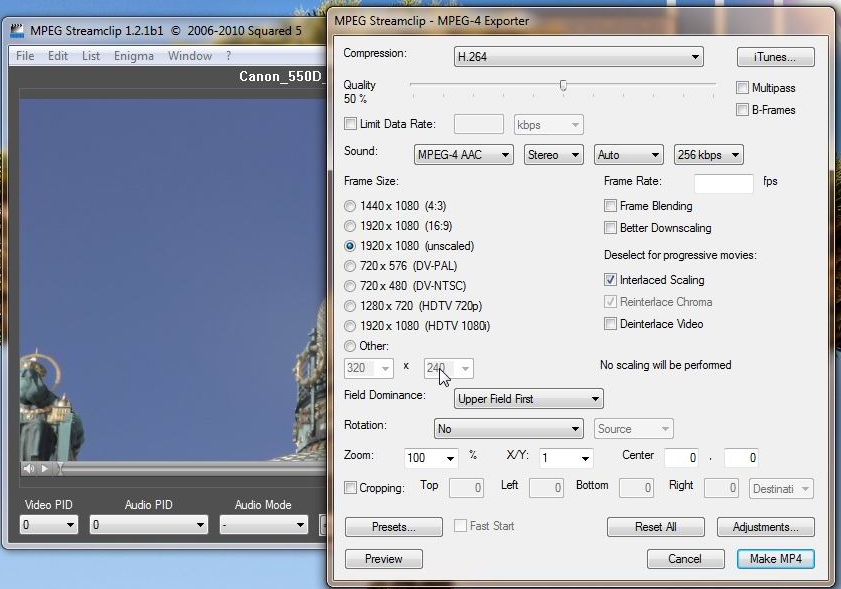The width and height of the screenshot is (841, 589).
Task: Click the Presets... button
Action: [x=394, y=527]
